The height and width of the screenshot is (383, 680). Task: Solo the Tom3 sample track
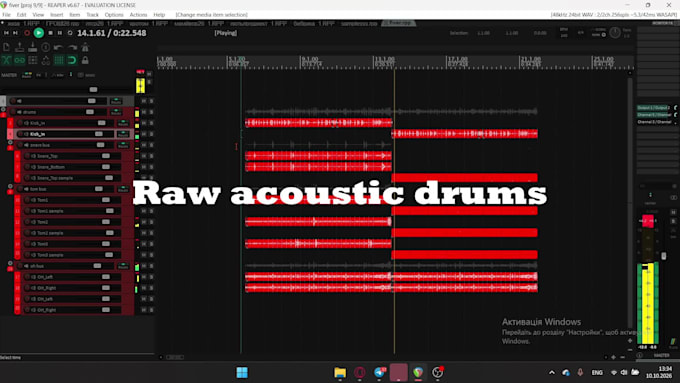click(151, 255)
